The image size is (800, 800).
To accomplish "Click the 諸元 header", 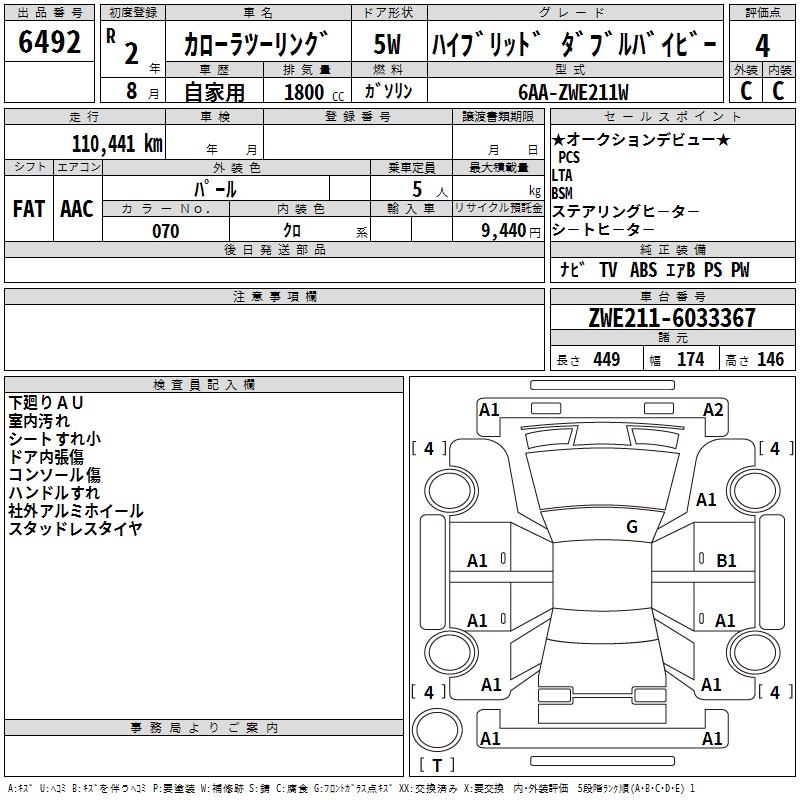I will coord(672,337).
